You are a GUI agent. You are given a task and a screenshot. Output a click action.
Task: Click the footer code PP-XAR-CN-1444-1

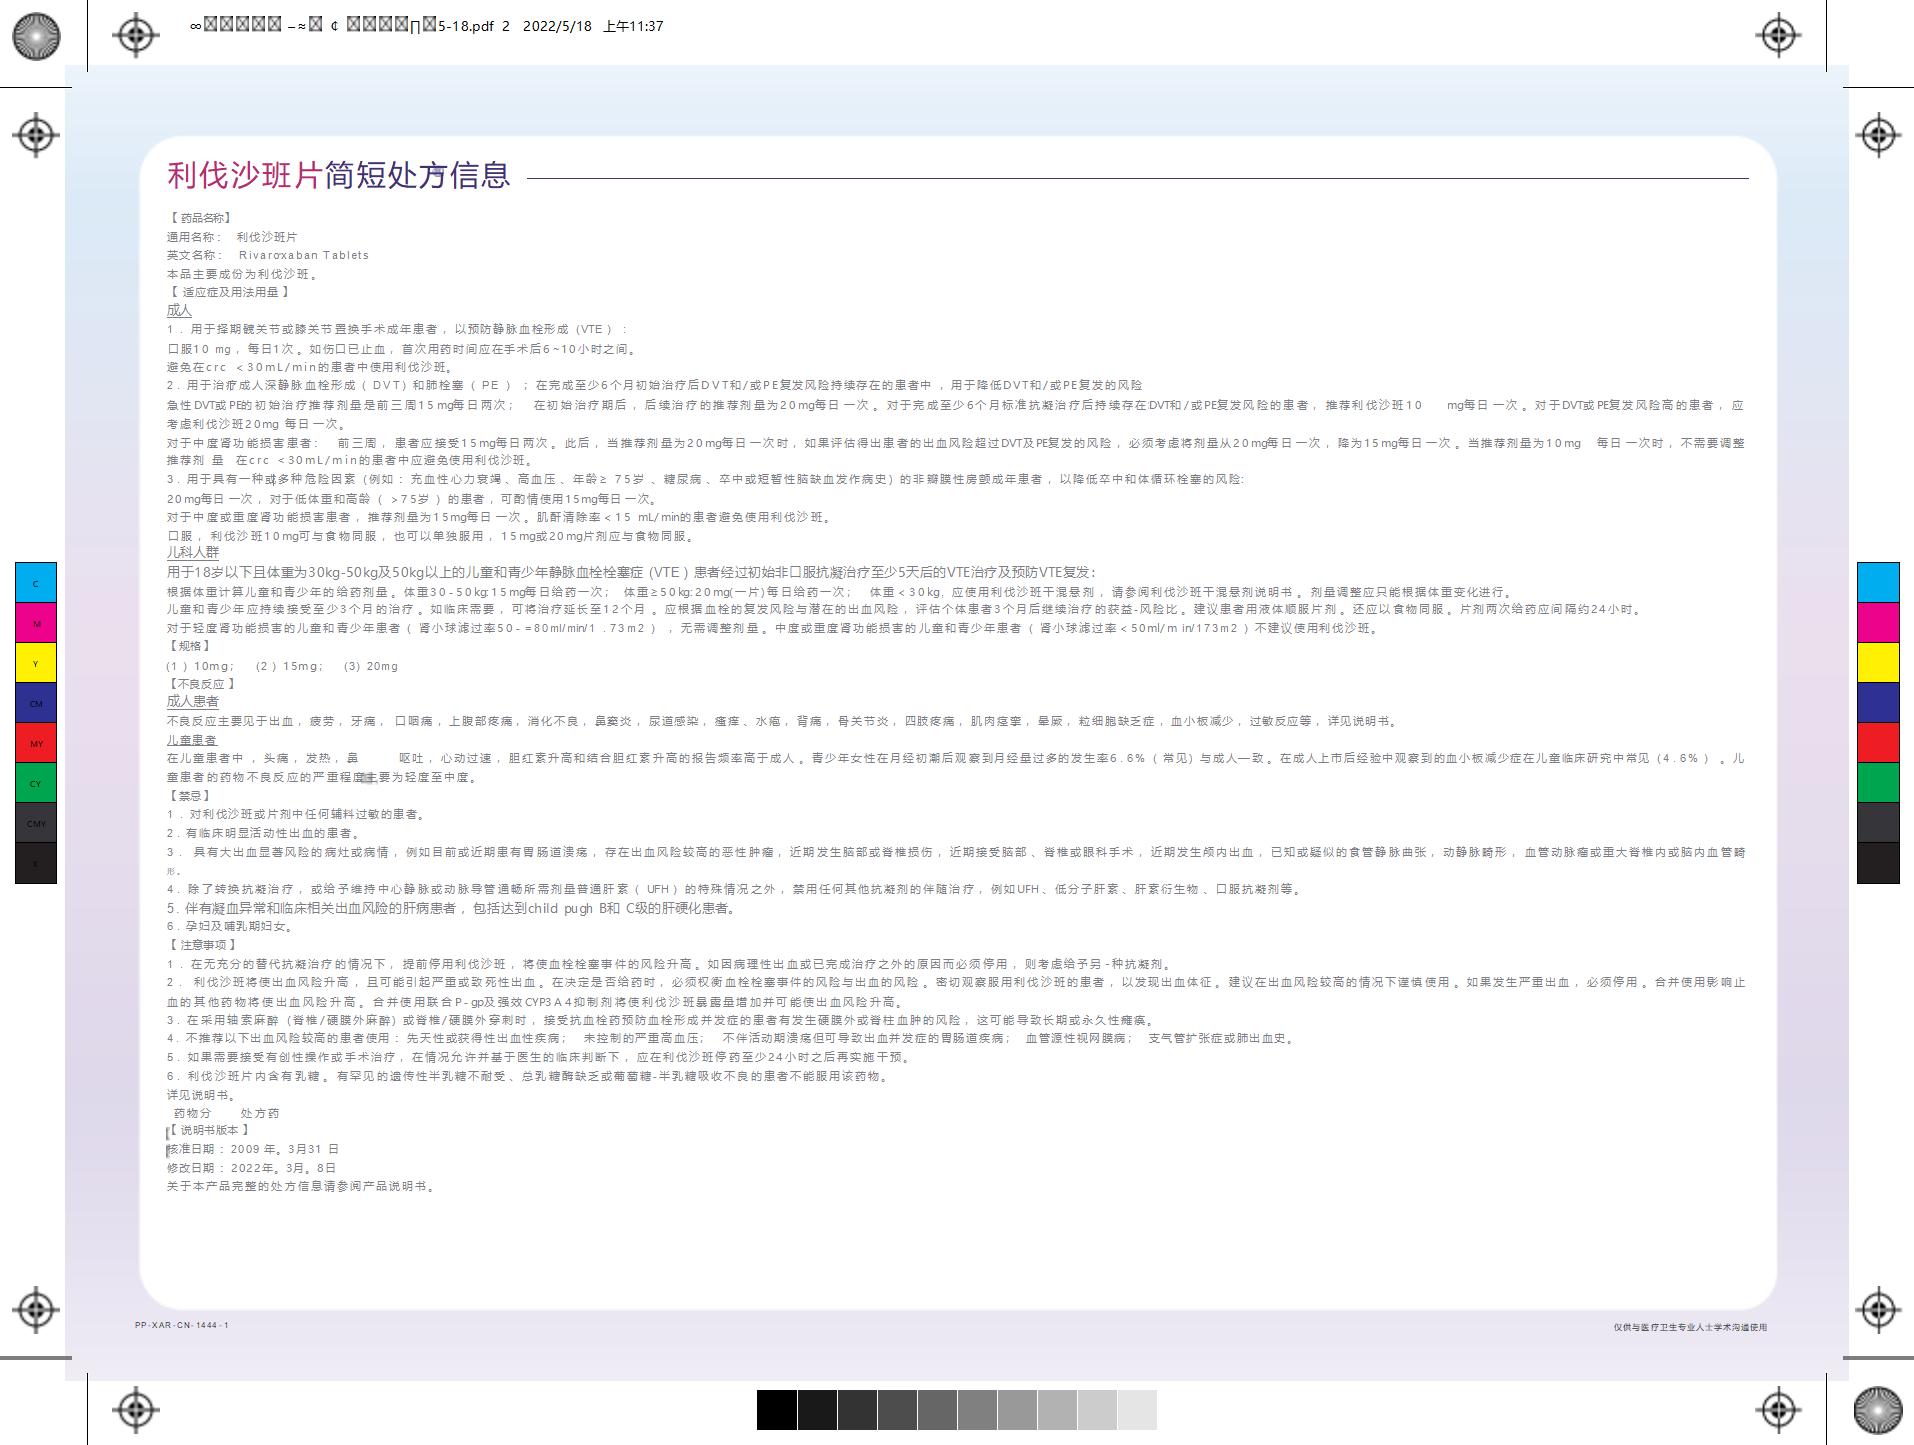(x=182, y=1326)
